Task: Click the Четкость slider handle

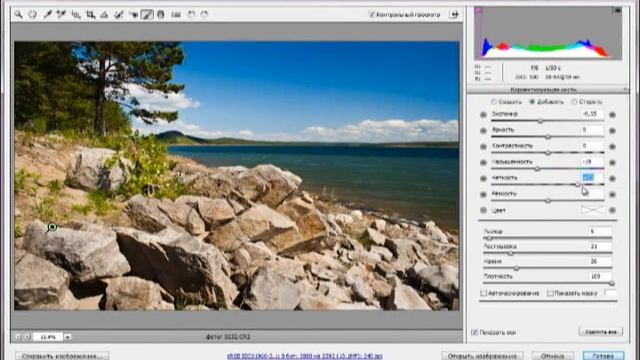Action: [578, 185]
